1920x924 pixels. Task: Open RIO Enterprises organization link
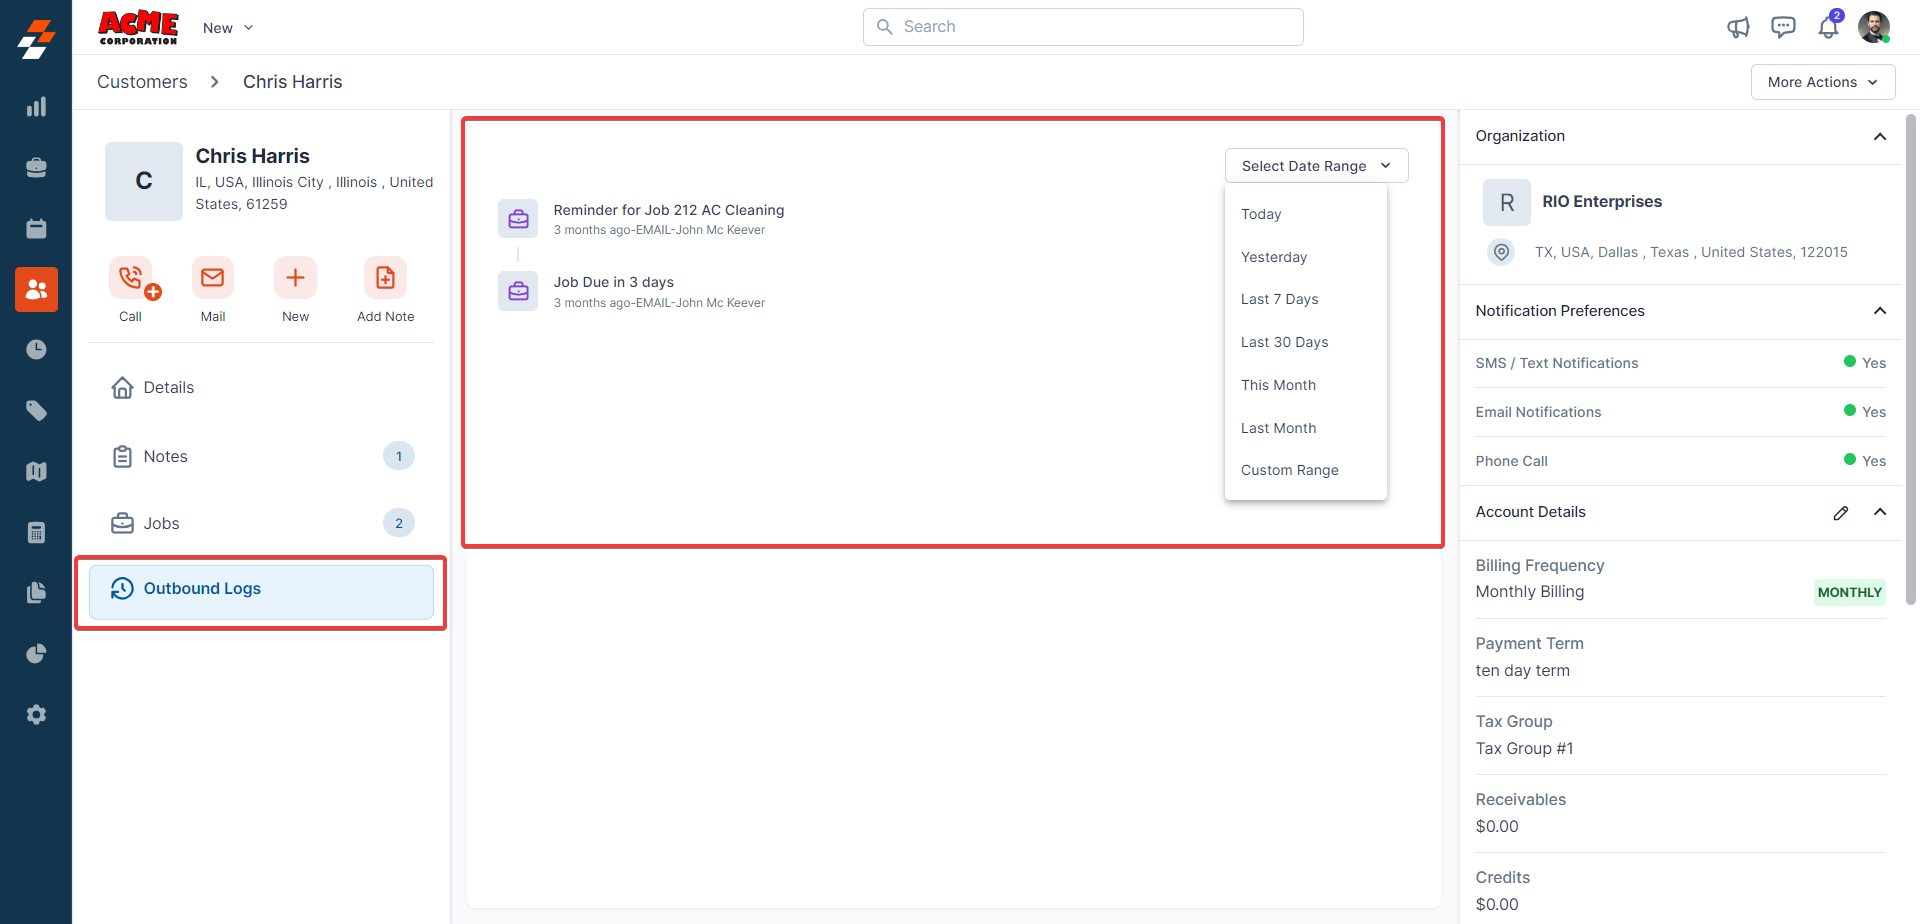click(1602, 202)
